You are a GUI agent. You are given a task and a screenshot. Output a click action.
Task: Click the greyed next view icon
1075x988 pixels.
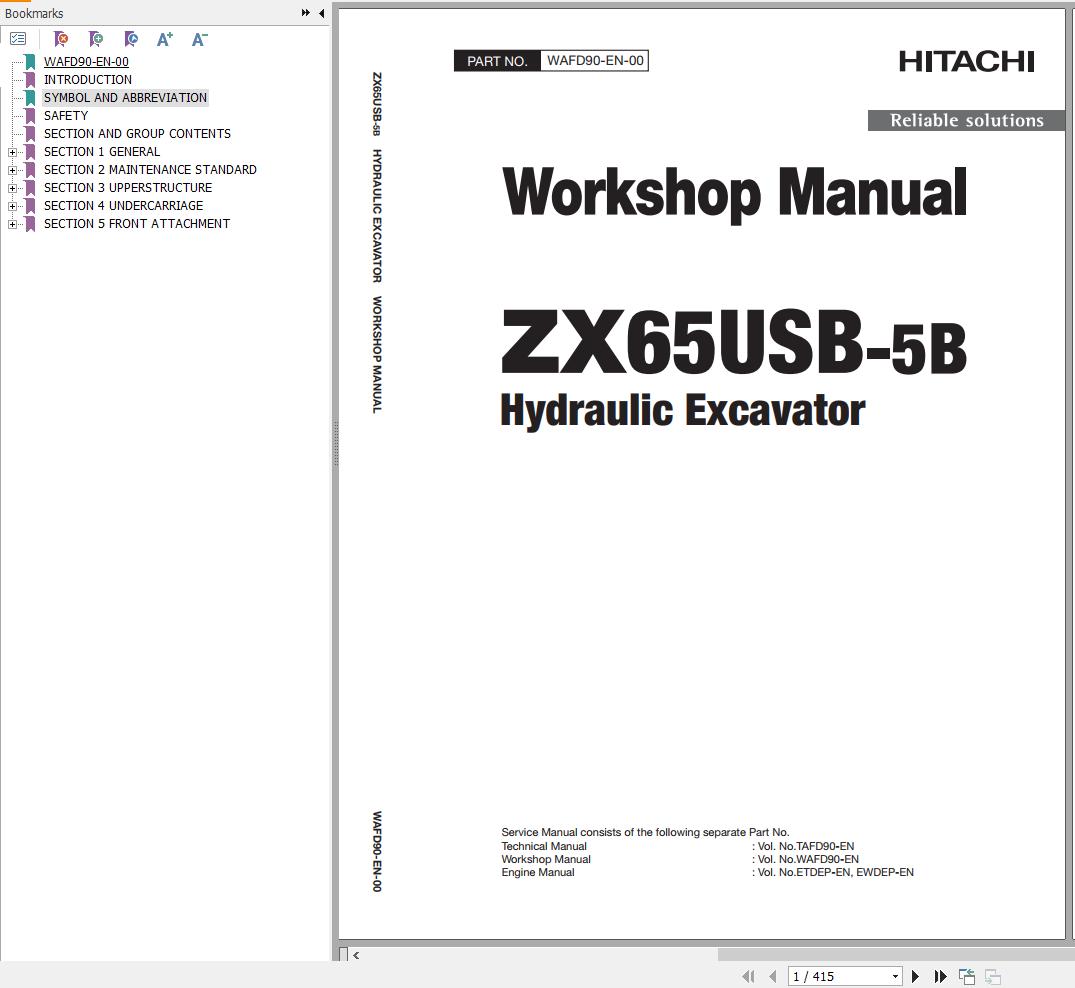click(993, 976)
